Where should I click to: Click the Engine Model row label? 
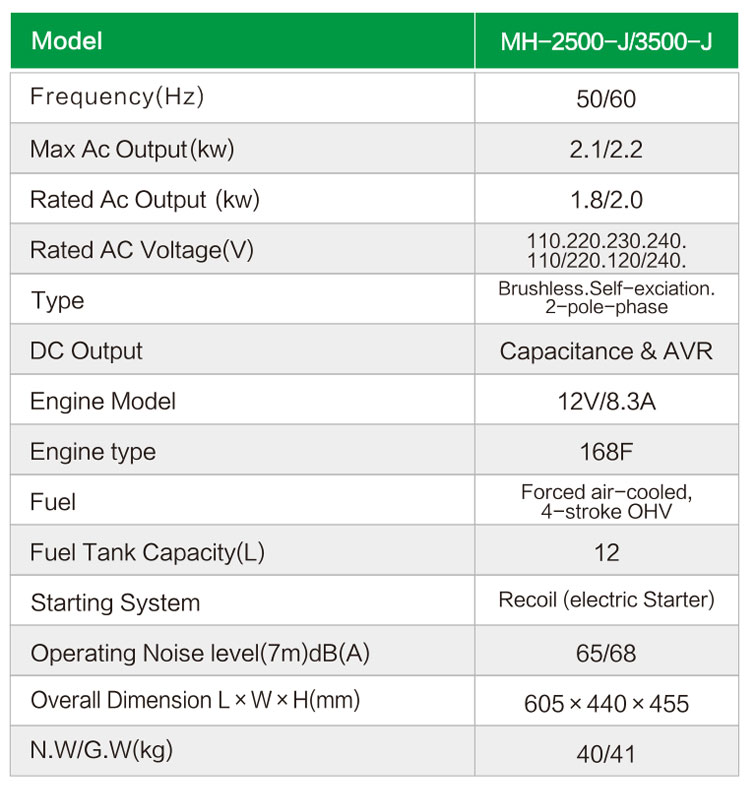pos(103,401)
